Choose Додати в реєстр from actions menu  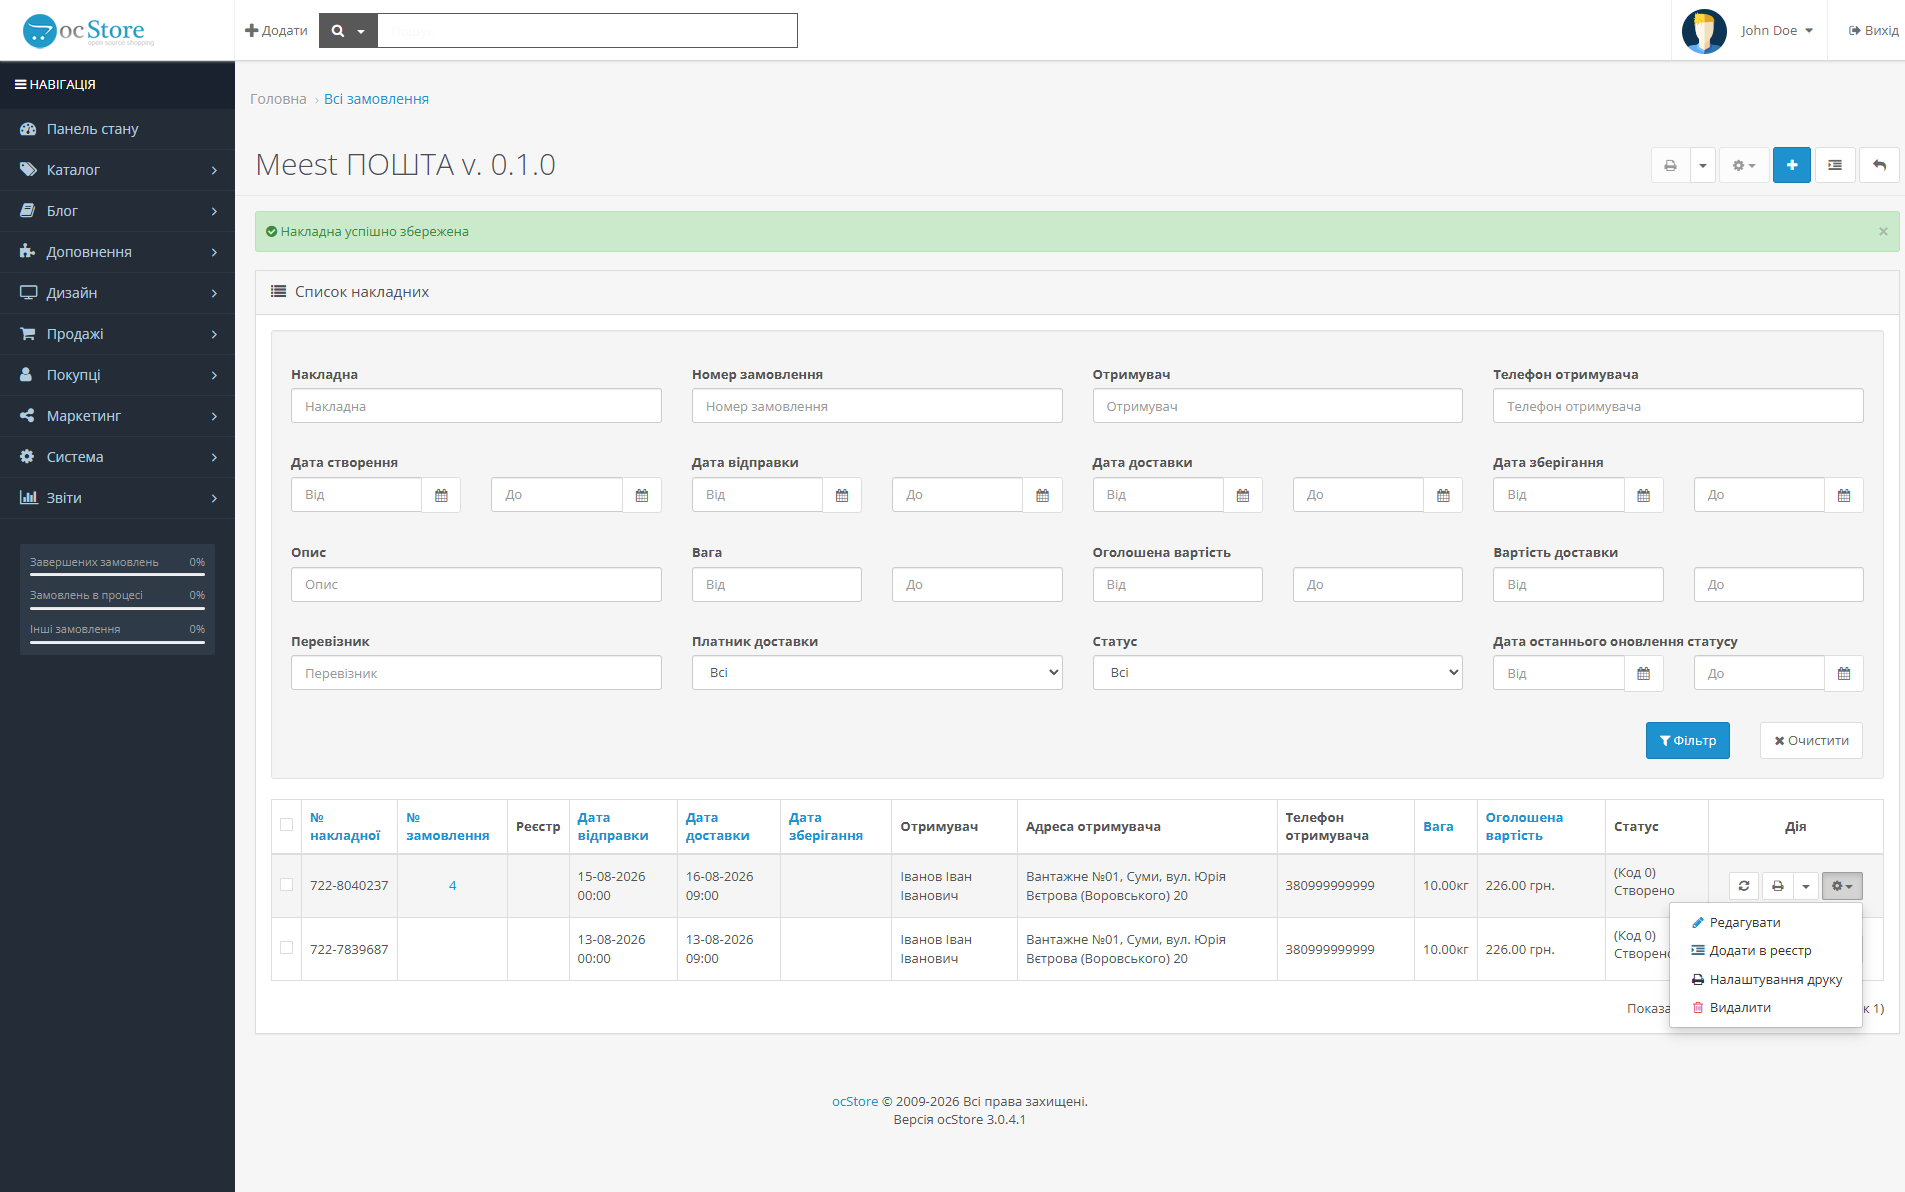(x=1765, y=951)
